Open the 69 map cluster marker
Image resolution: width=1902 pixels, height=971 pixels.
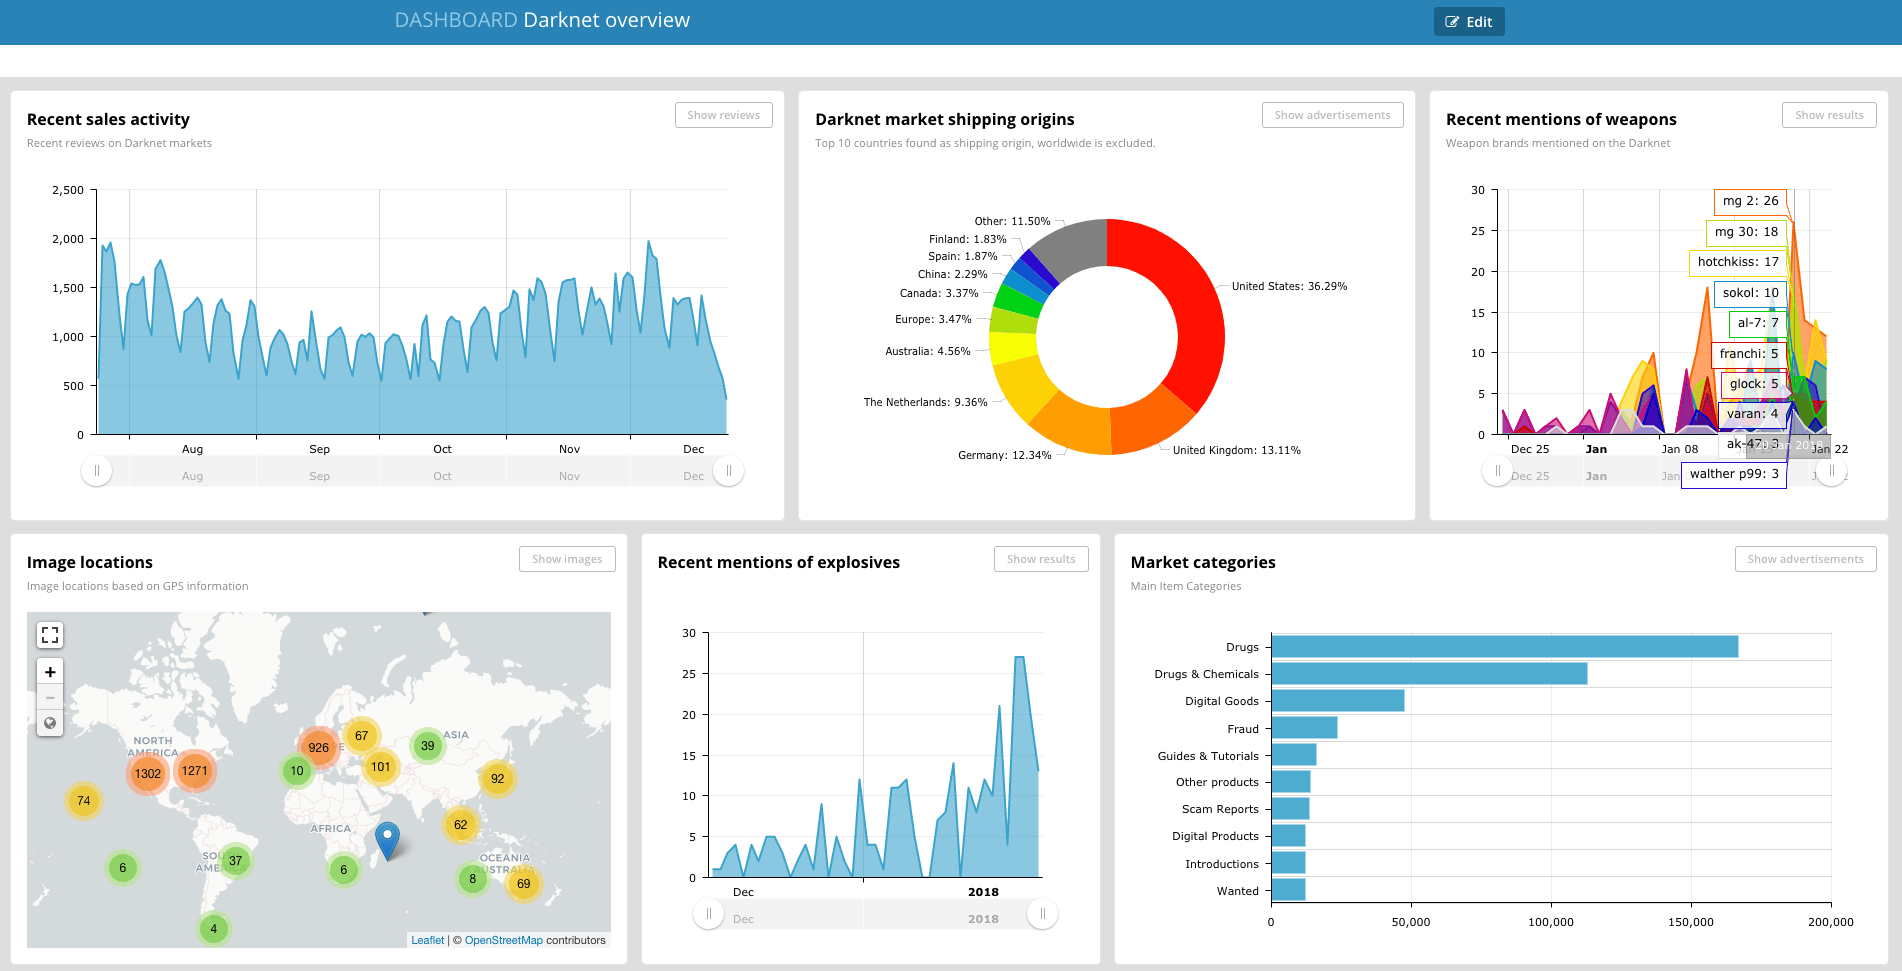pos(524,883)
